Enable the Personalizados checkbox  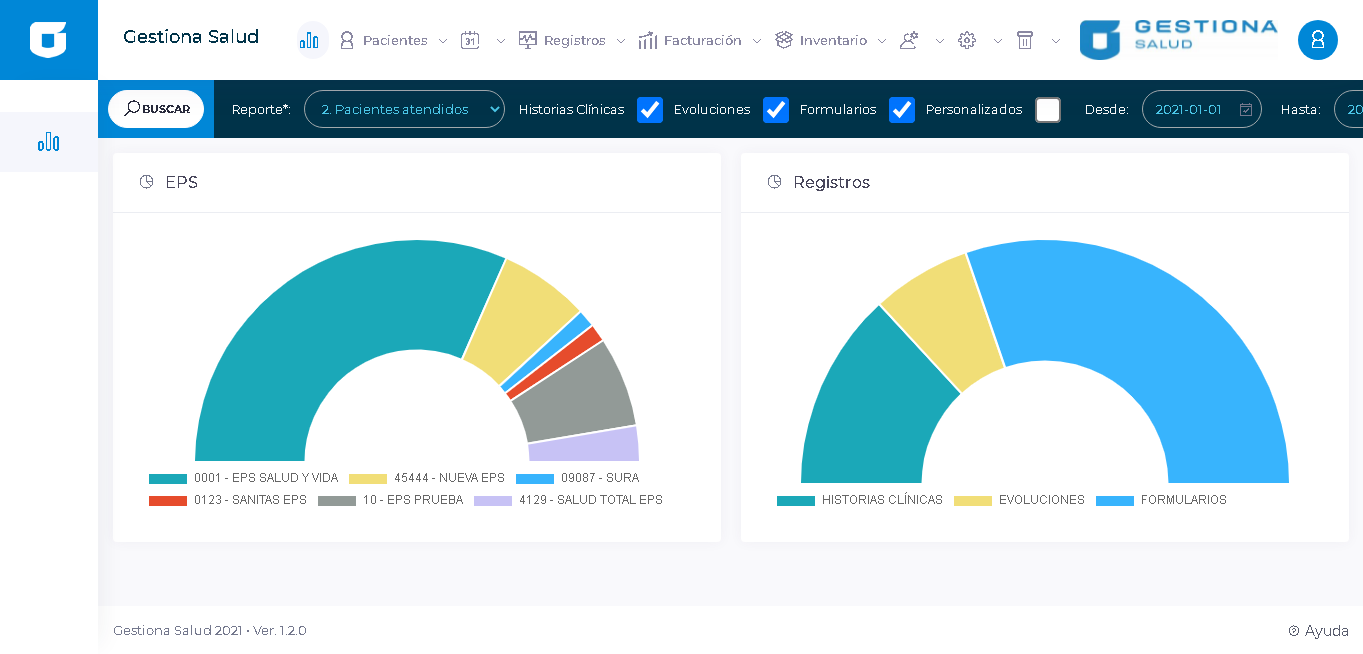1047,110
